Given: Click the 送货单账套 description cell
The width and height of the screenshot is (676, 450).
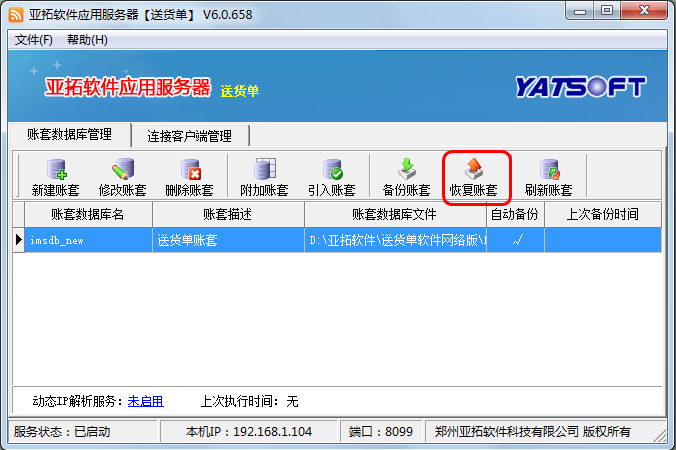Looking at the screenshot, I should (228, 240).
